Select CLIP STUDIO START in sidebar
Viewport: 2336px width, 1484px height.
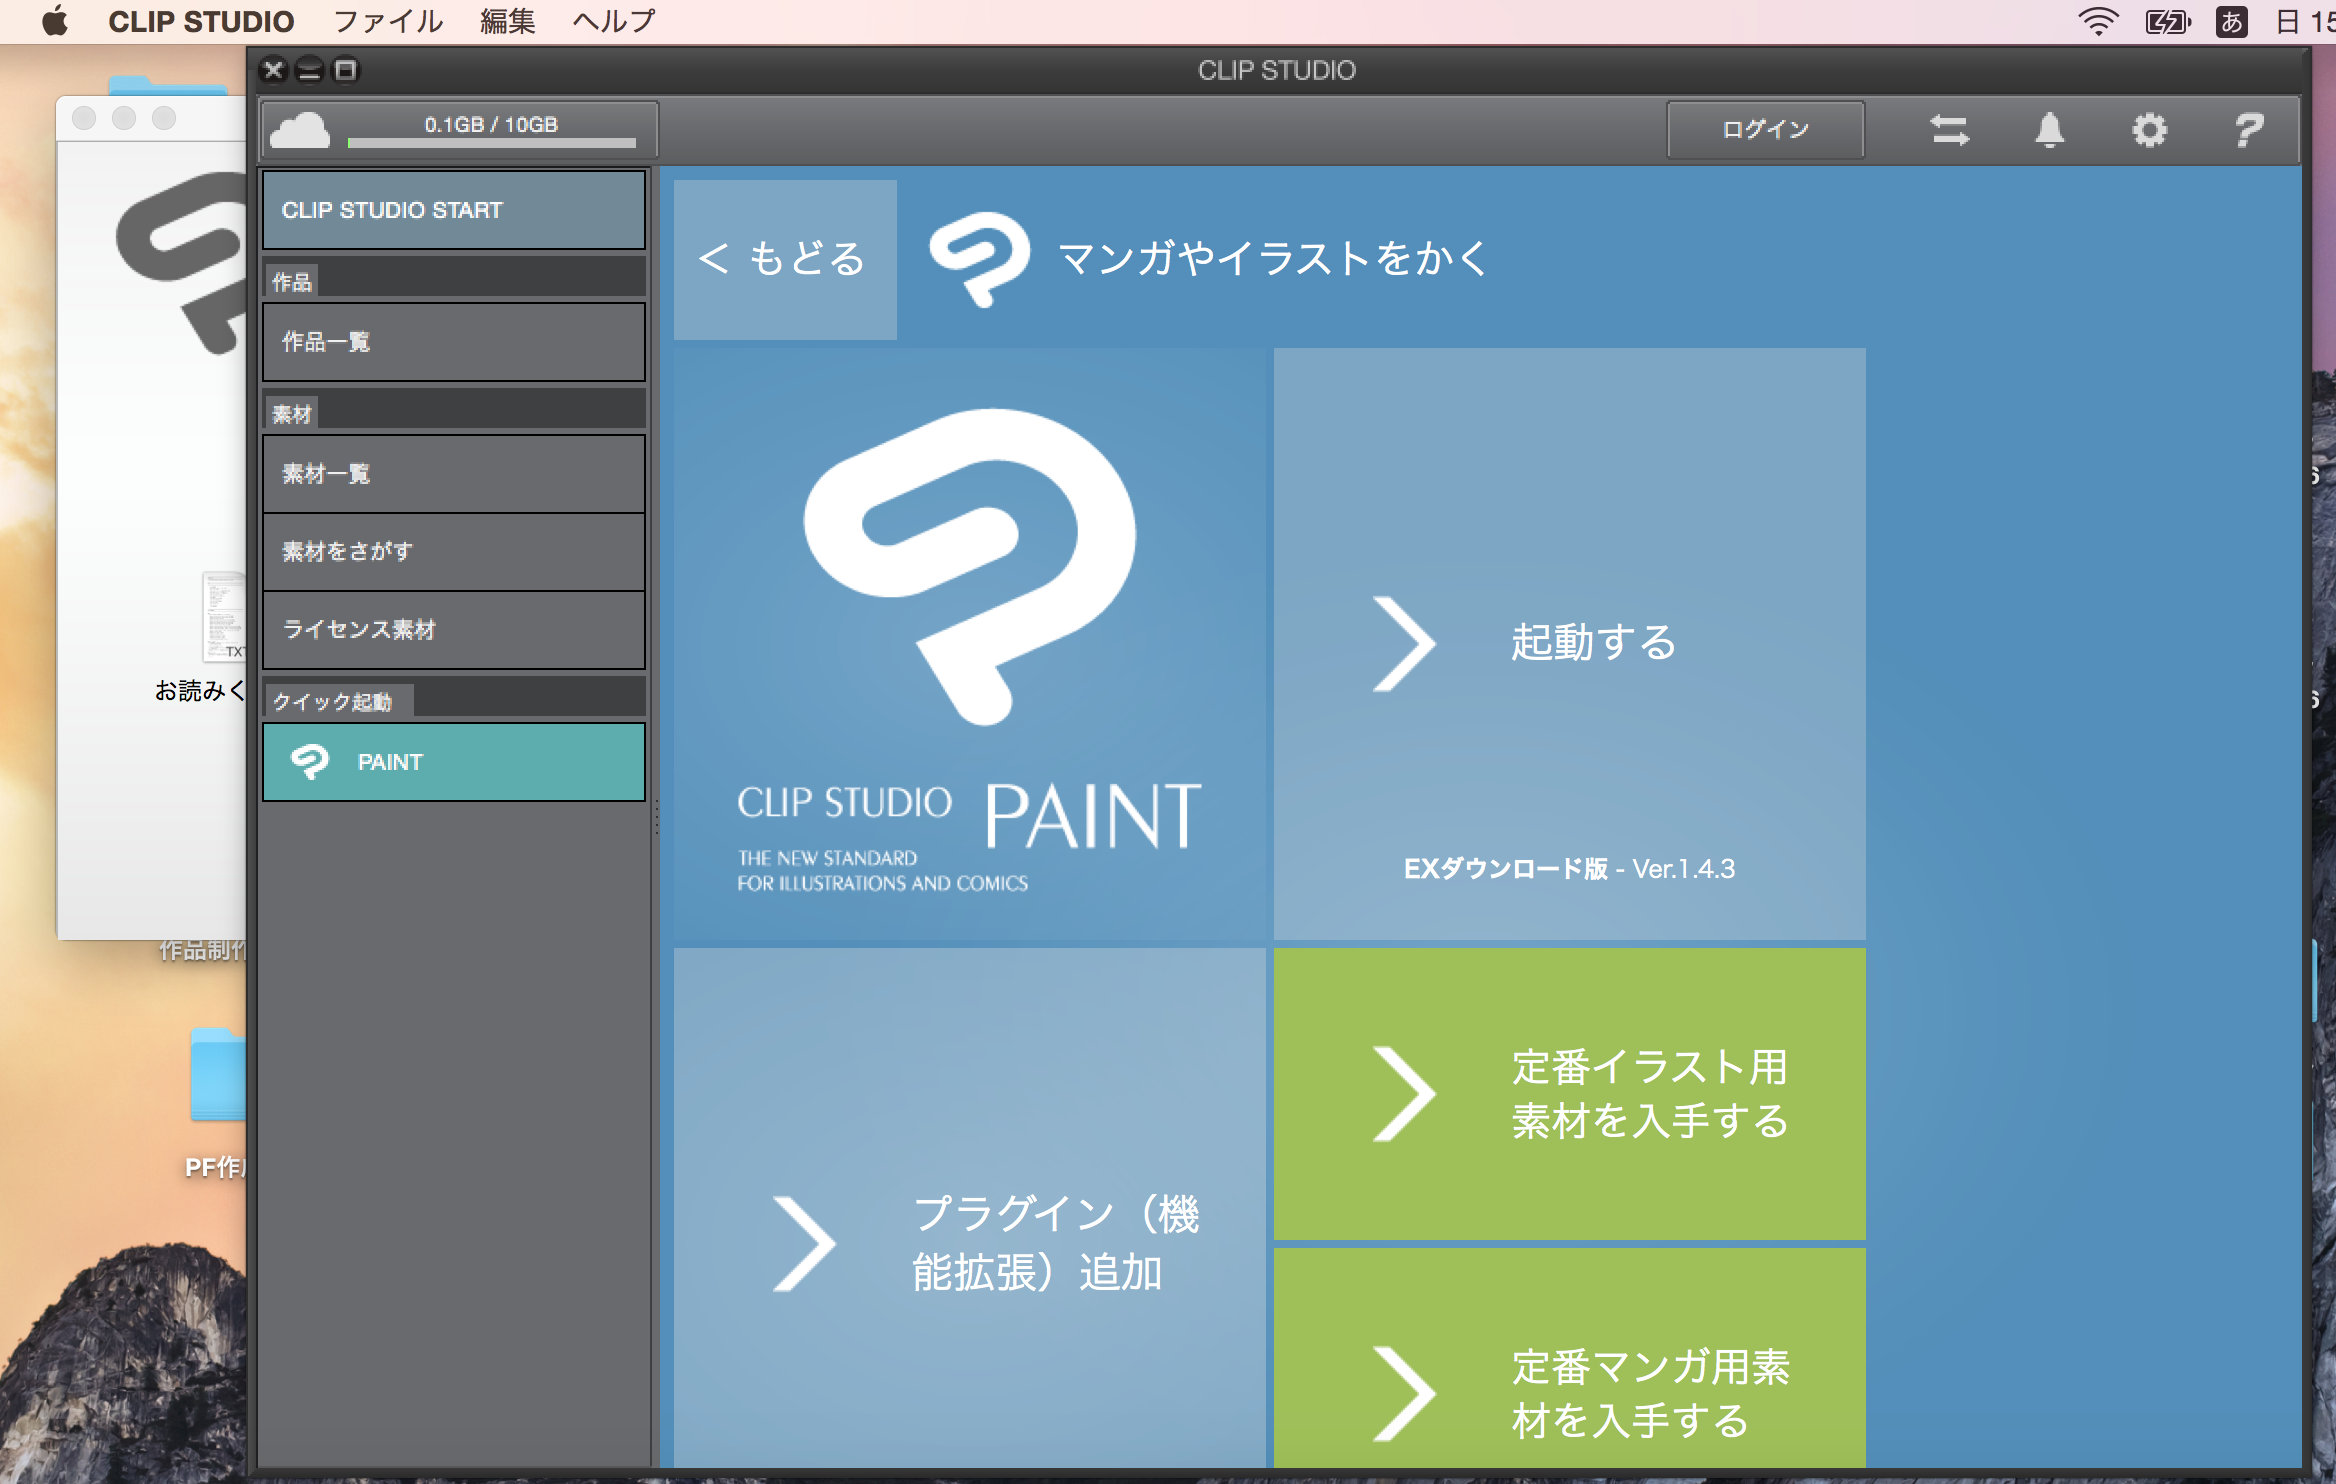[453, 210]
